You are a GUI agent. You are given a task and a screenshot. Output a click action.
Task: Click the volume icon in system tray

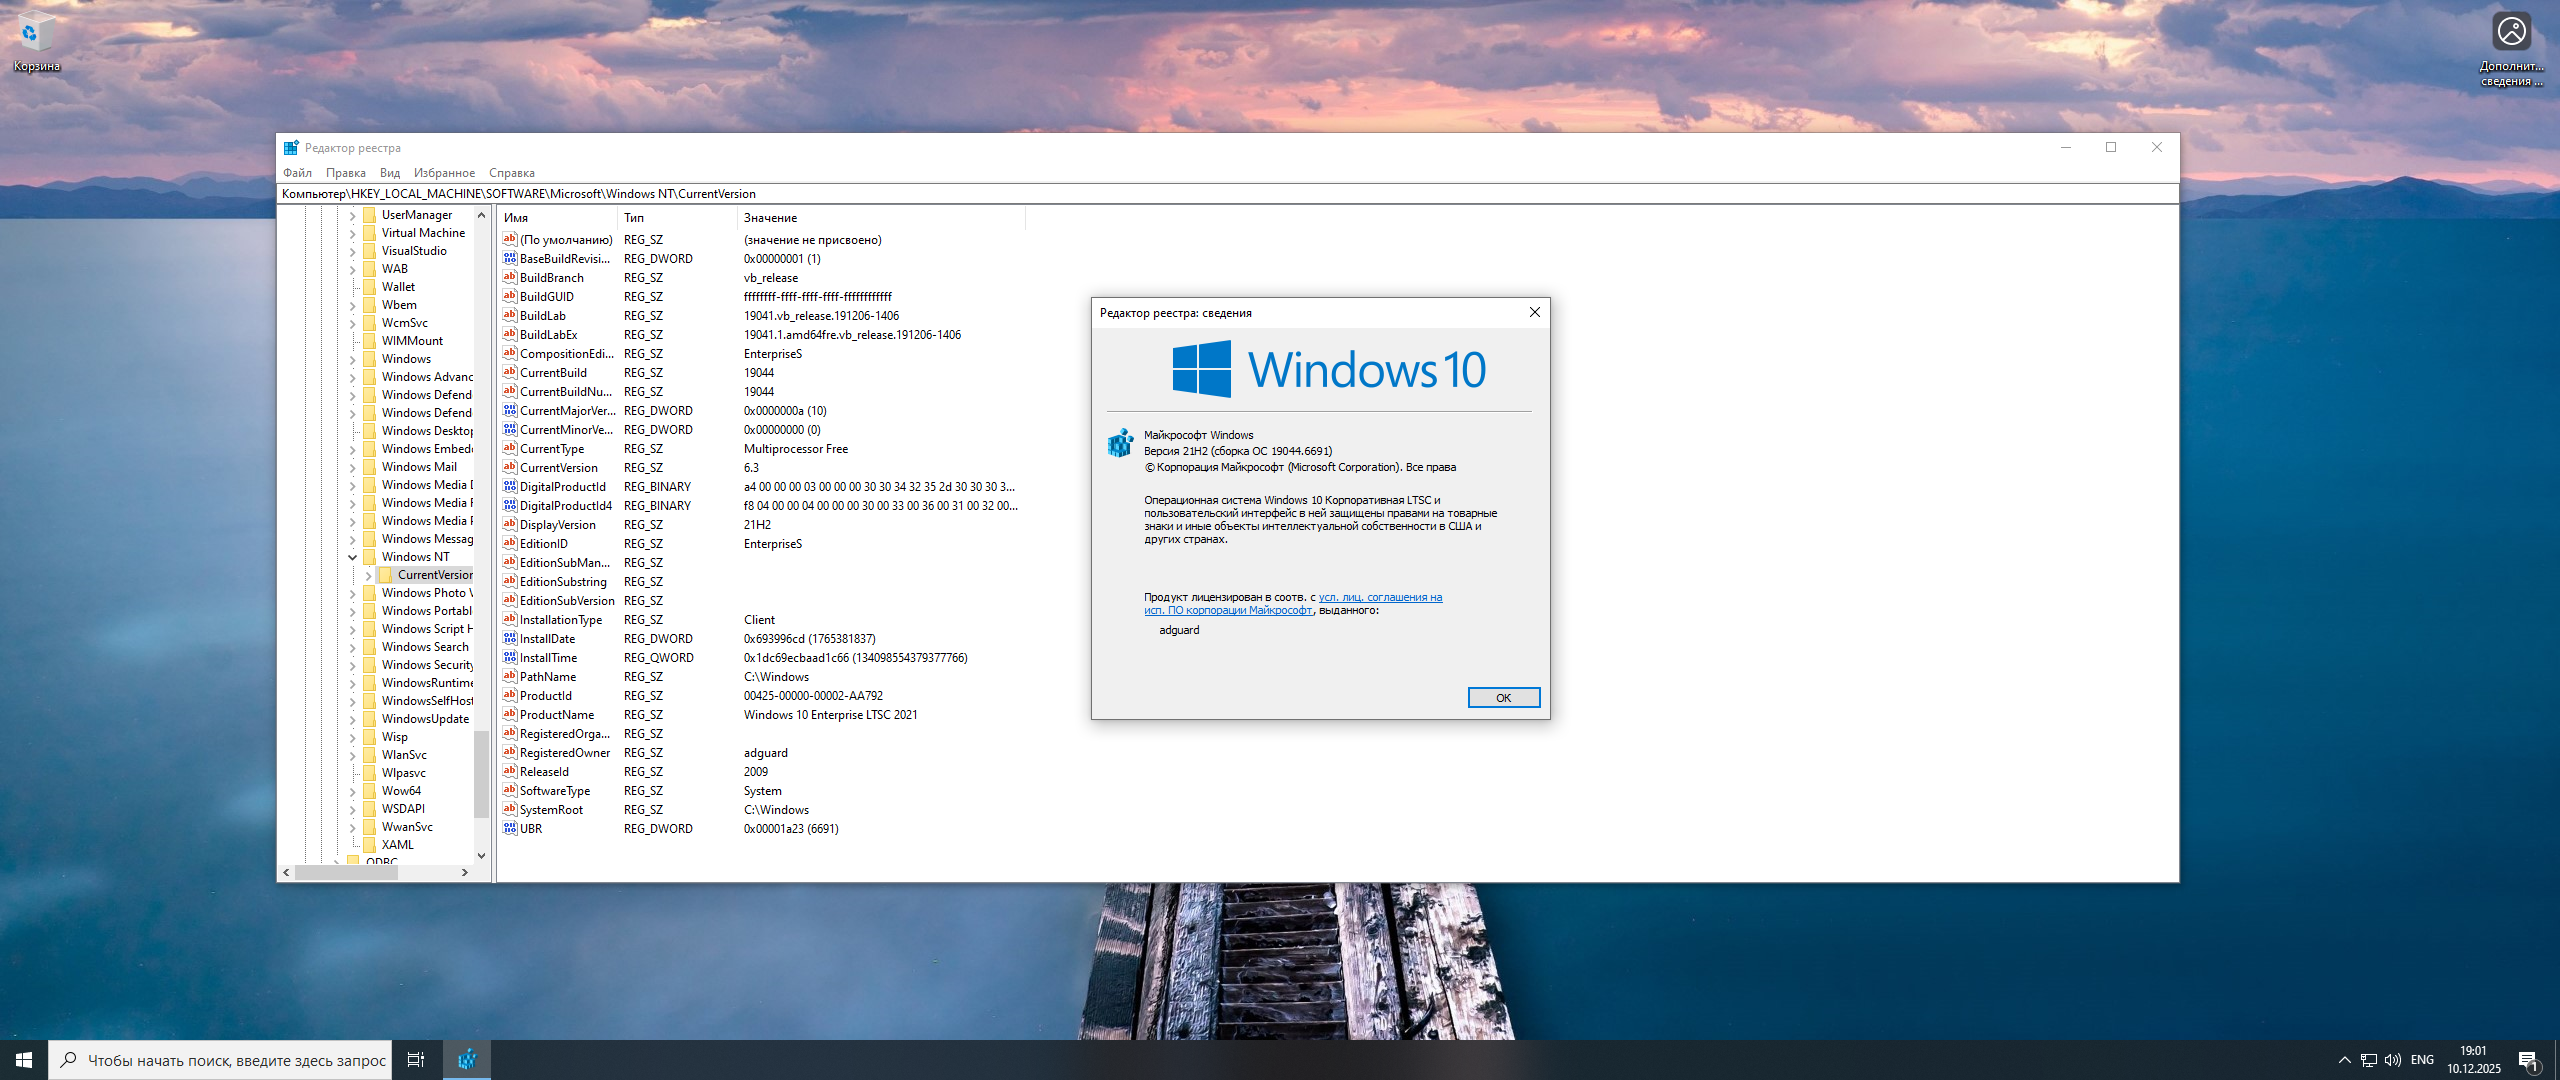(x=2392, y=1060)
